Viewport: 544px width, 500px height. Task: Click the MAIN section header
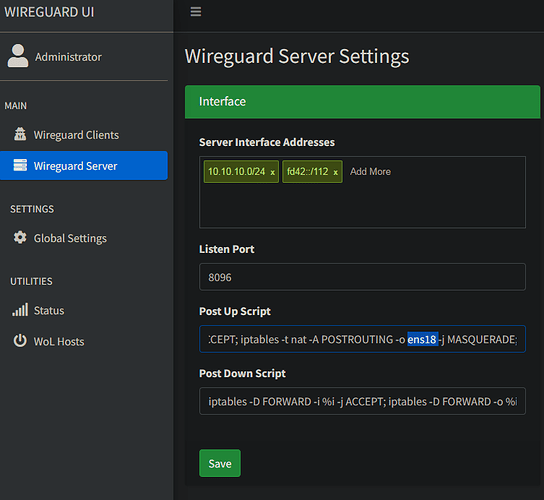16,105
